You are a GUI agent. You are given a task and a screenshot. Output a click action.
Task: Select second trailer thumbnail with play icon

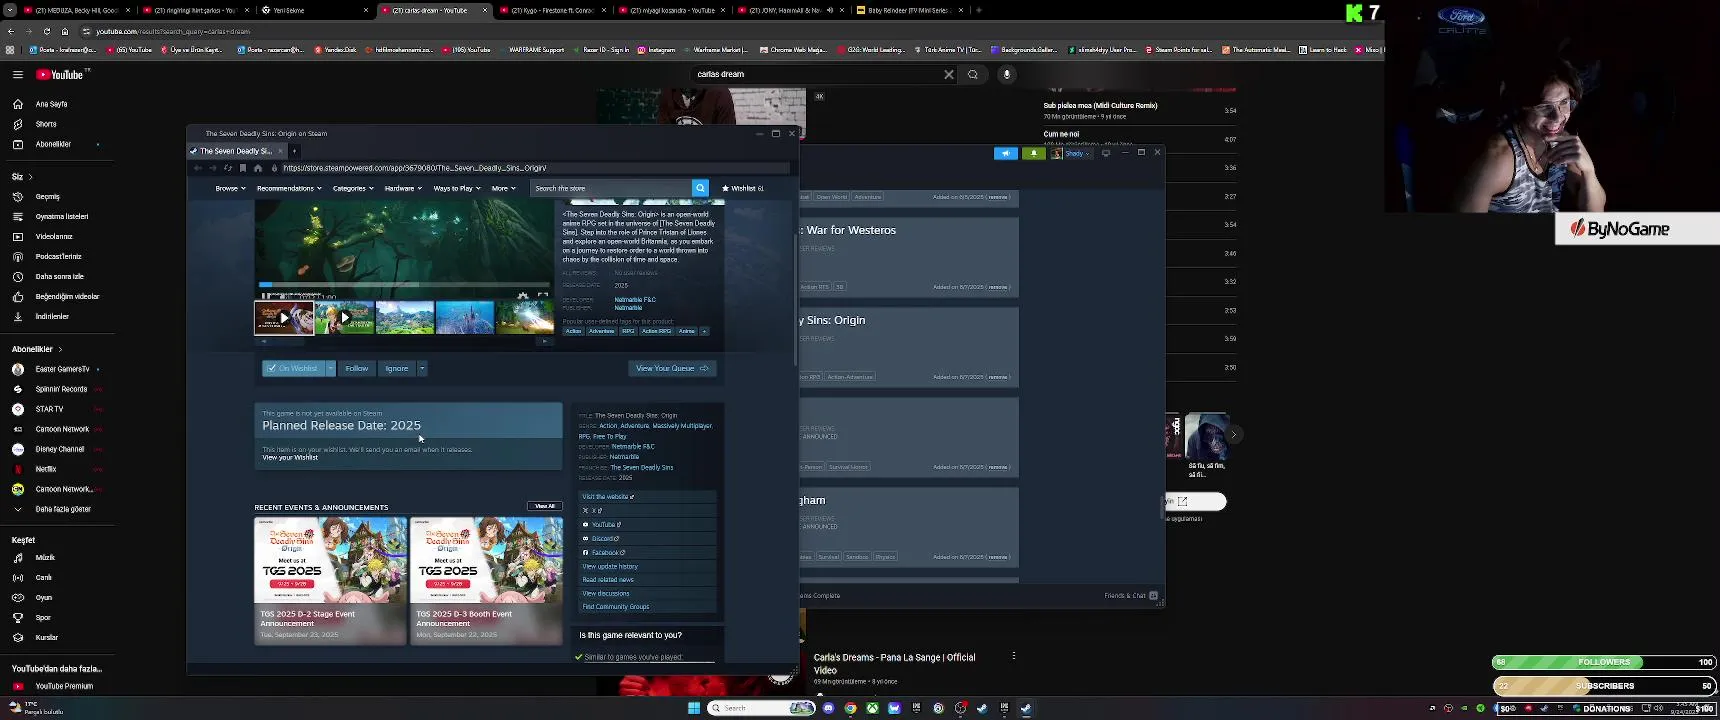pos(345,317)
